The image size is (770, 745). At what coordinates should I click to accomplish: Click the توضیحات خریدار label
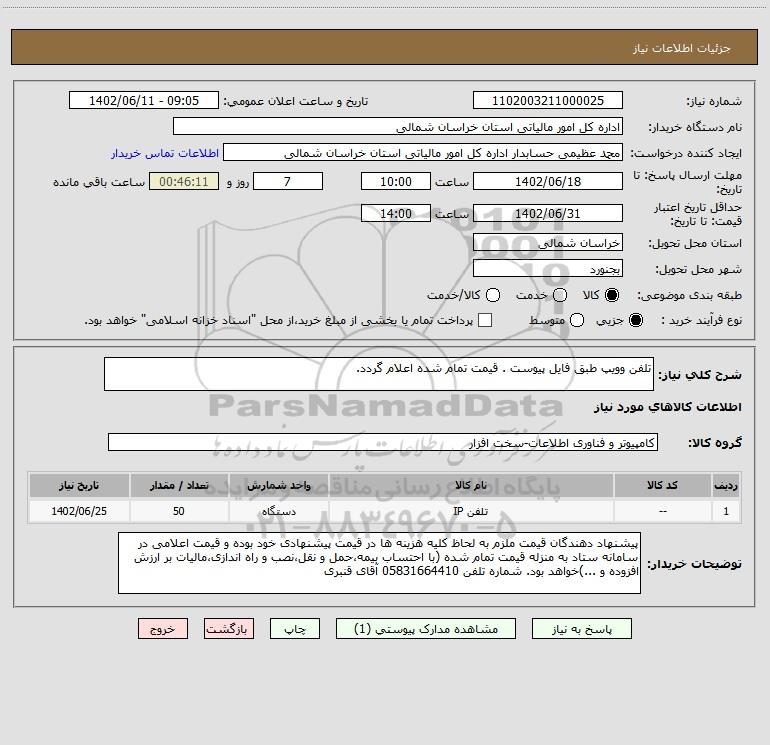[695, 564]
